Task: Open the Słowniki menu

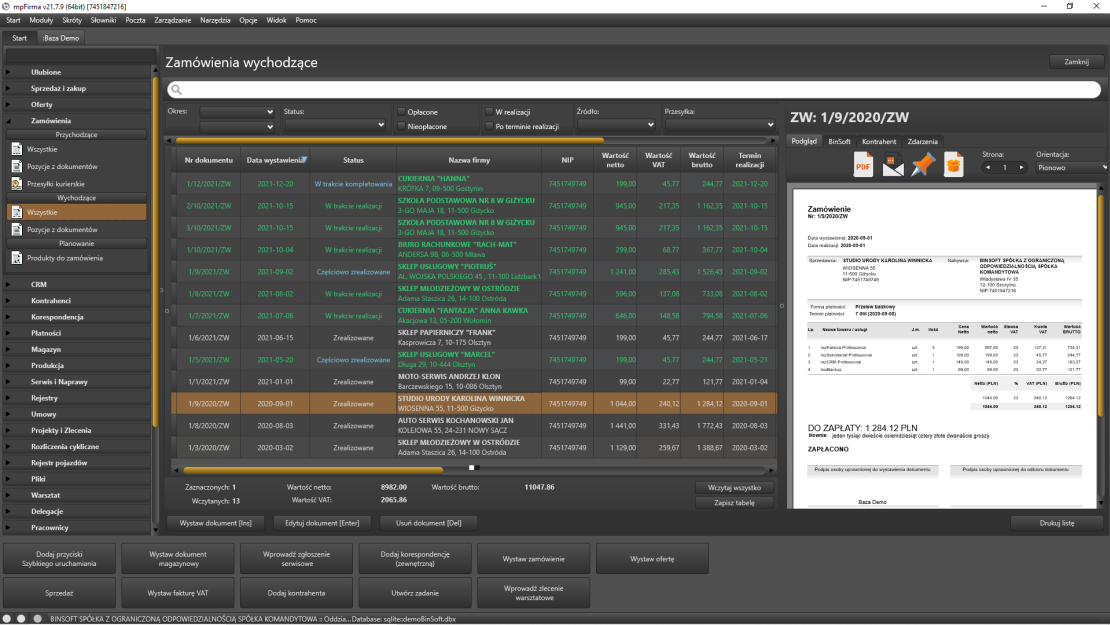Action: tap(103, 21)
